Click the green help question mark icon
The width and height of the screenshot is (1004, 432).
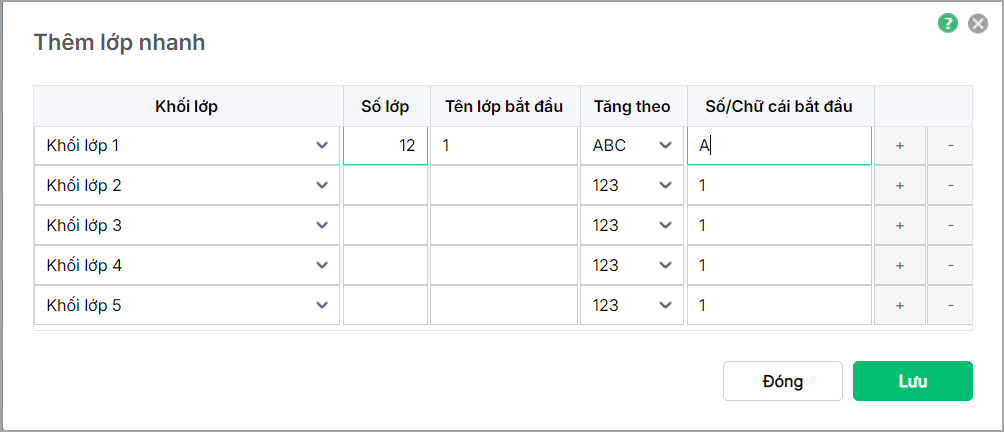coord(948,23)
